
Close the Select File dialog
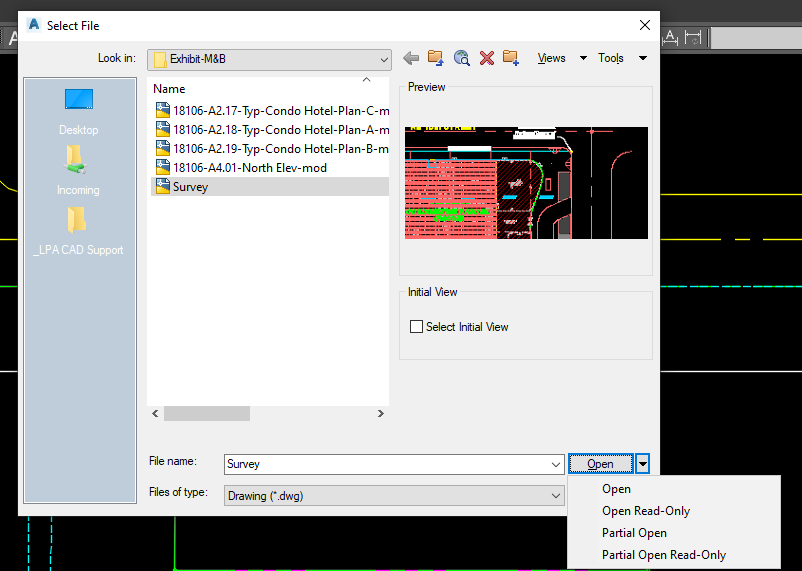pos(644,25)
